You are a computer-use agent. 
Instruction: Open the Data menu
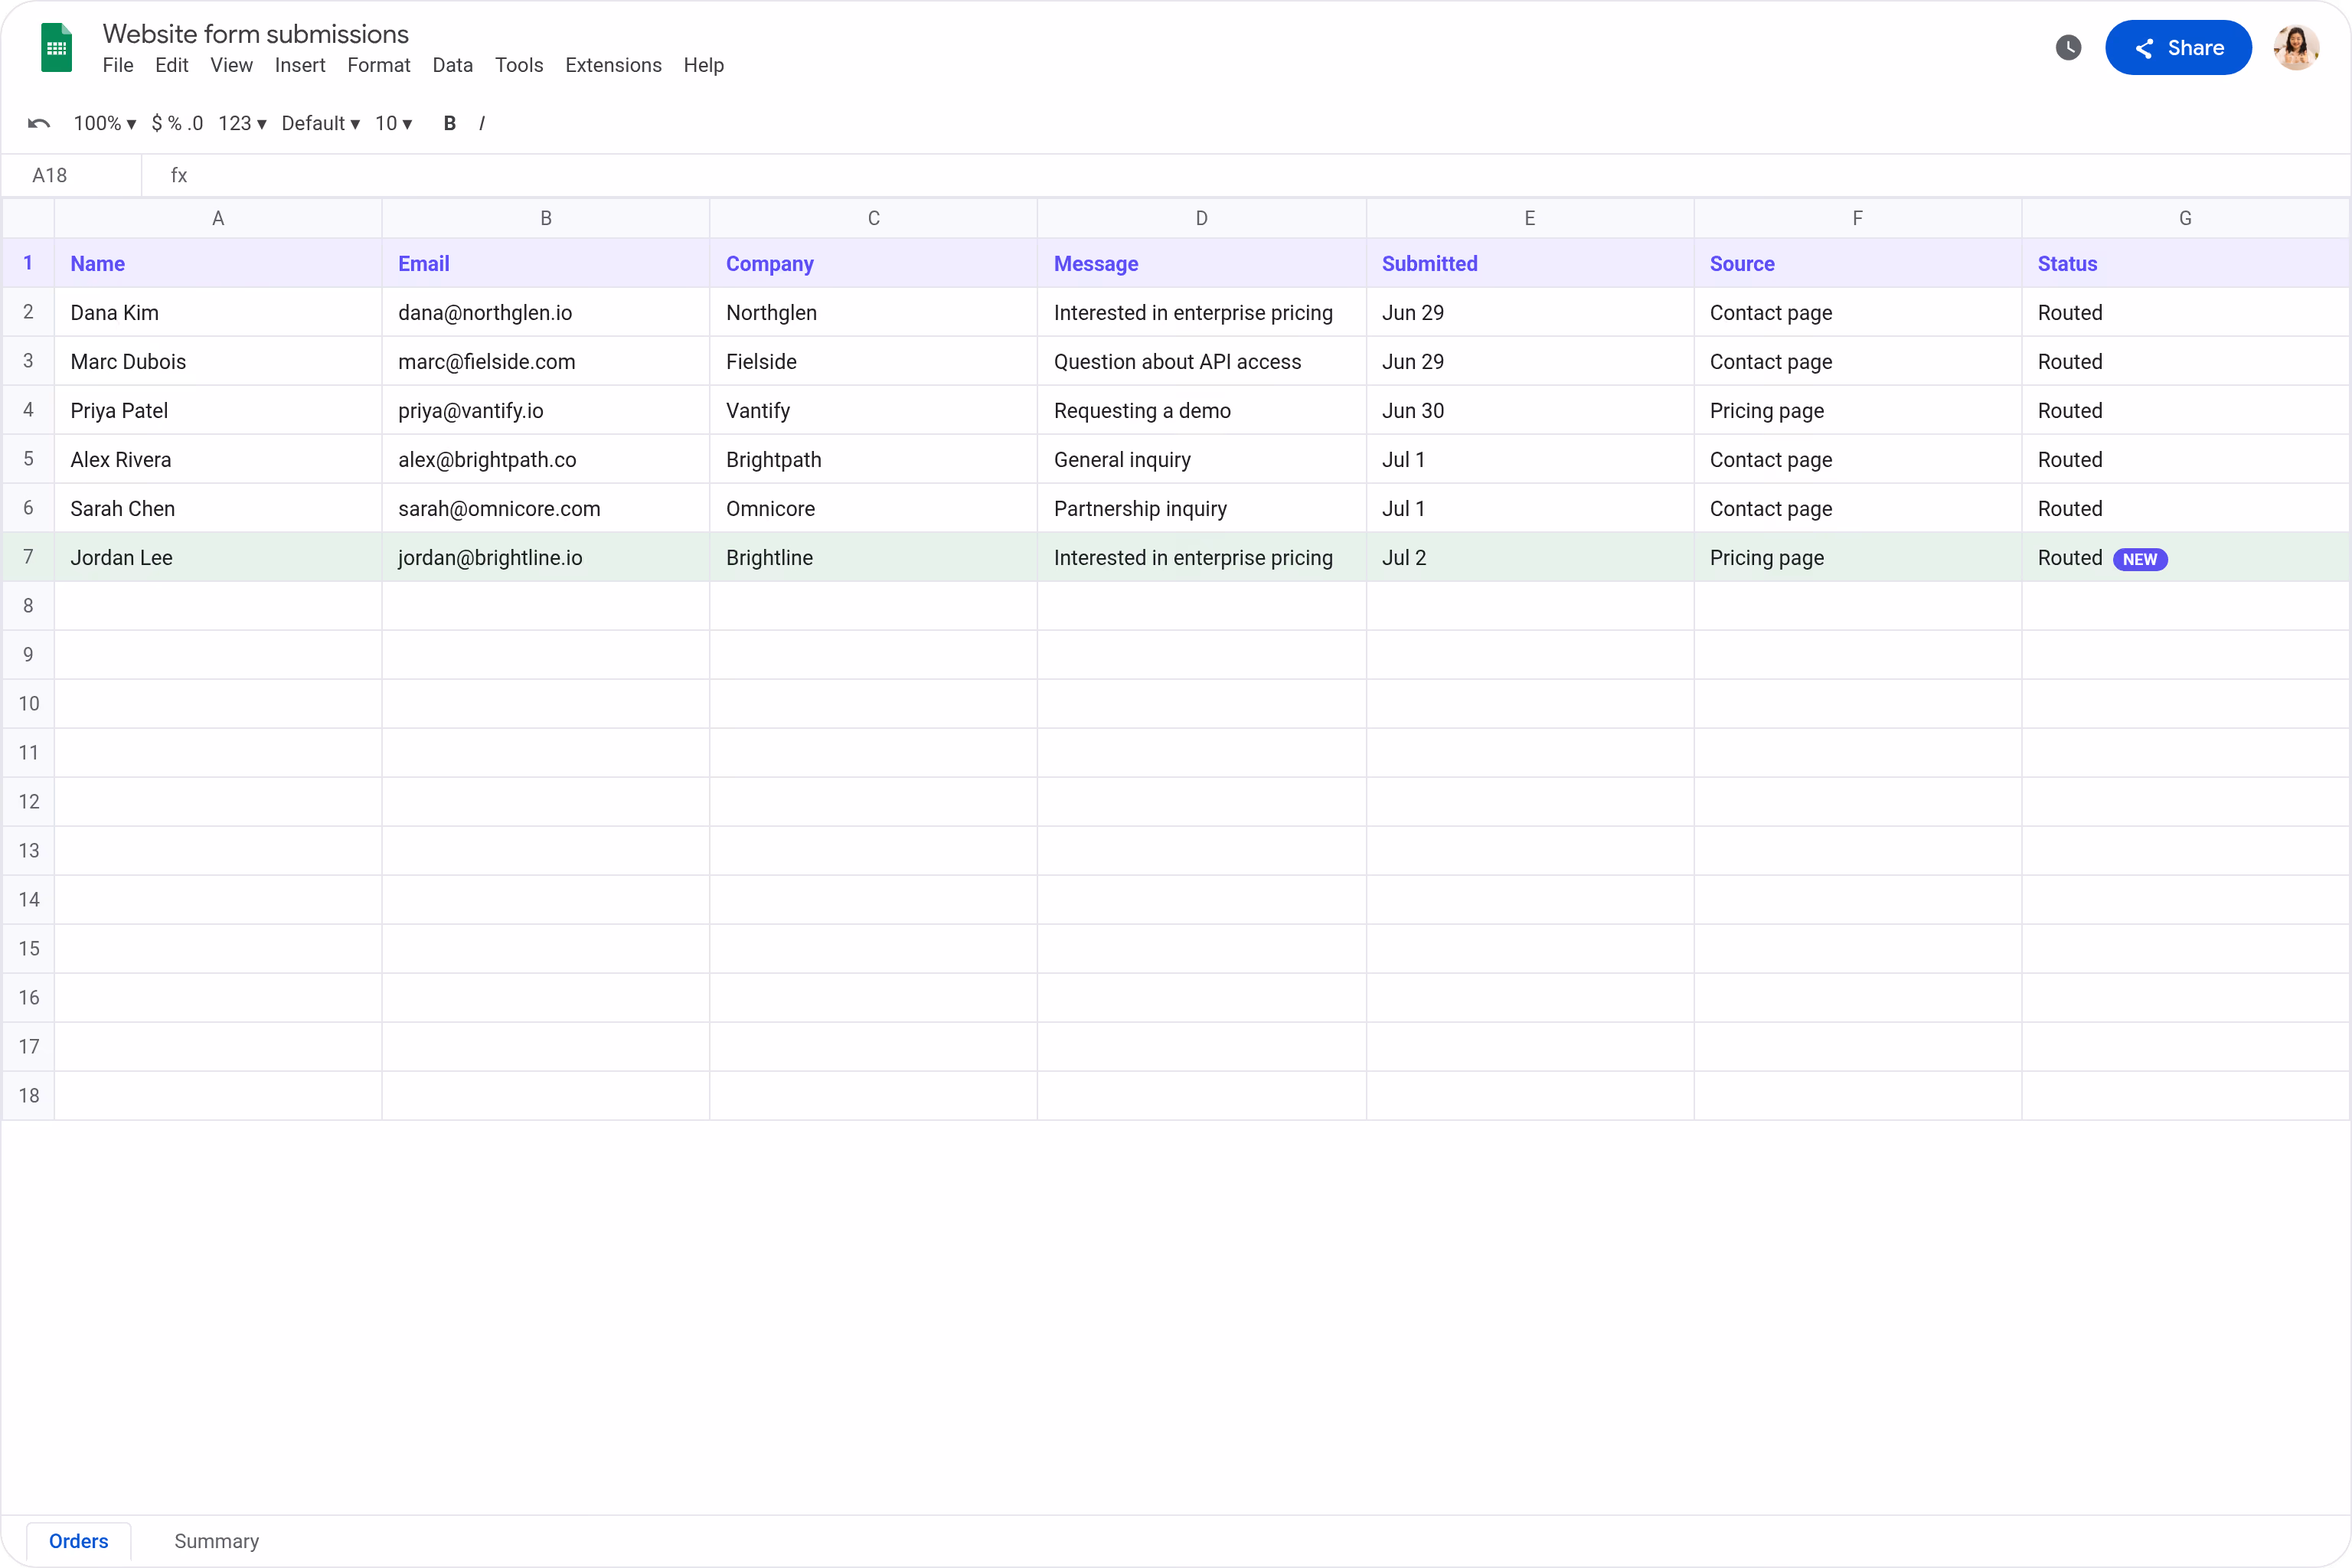pyautogui.click(x=453, y=65)
